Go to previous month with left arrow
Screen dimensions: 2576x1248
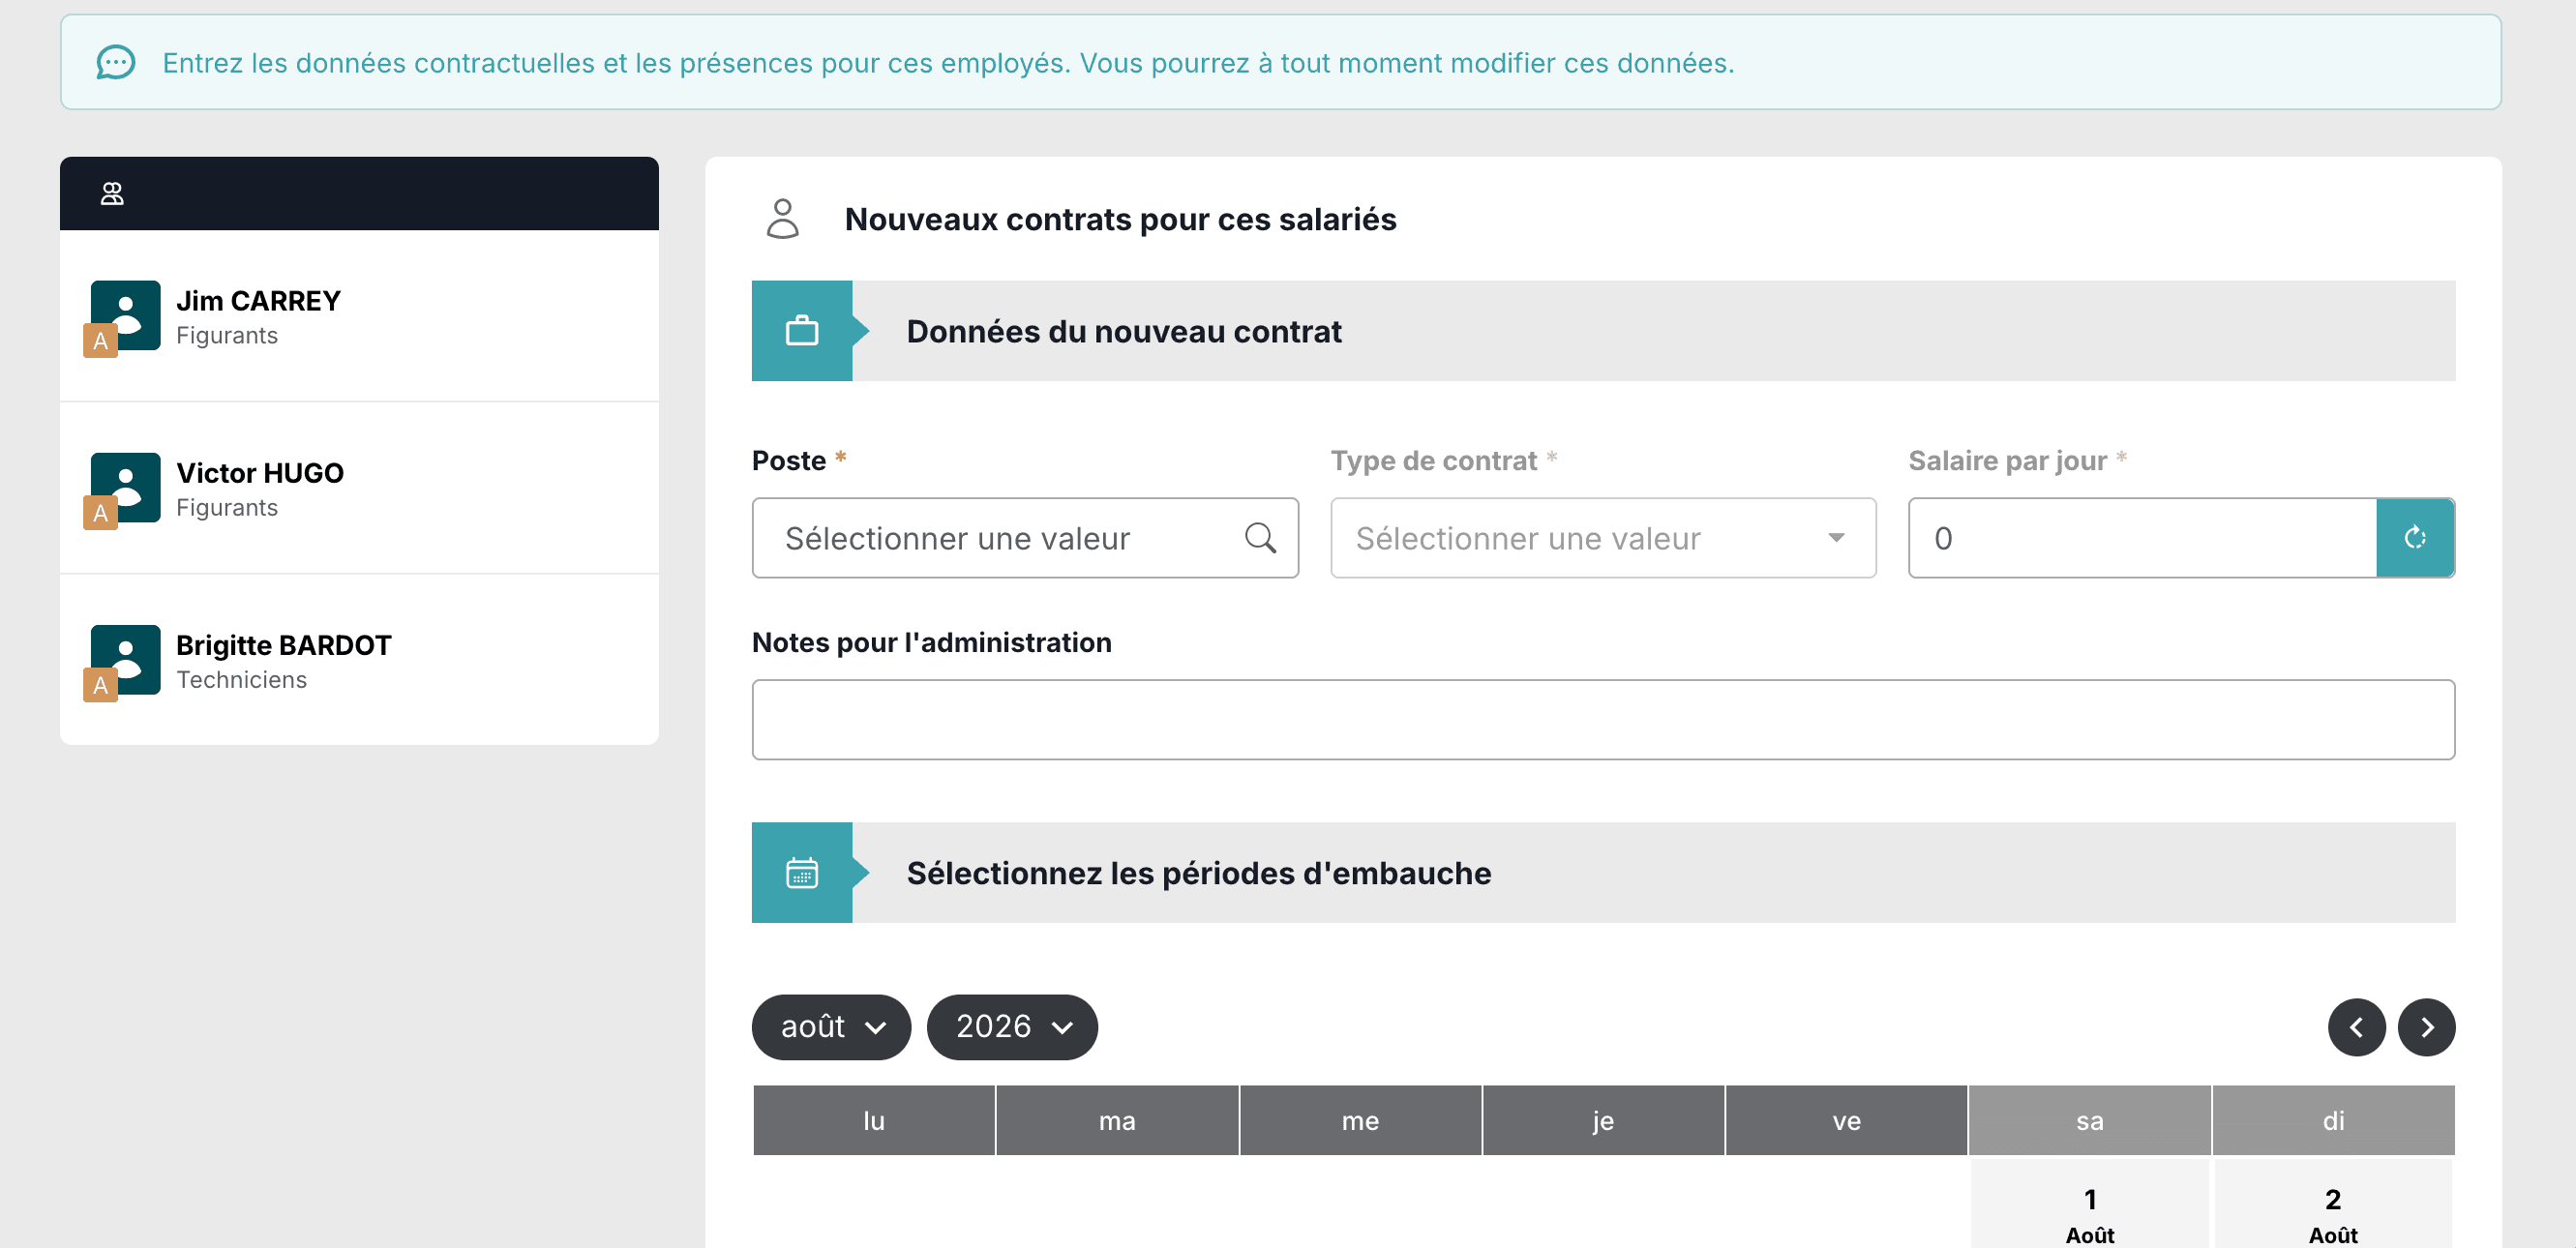(x=2356, y=1027)
